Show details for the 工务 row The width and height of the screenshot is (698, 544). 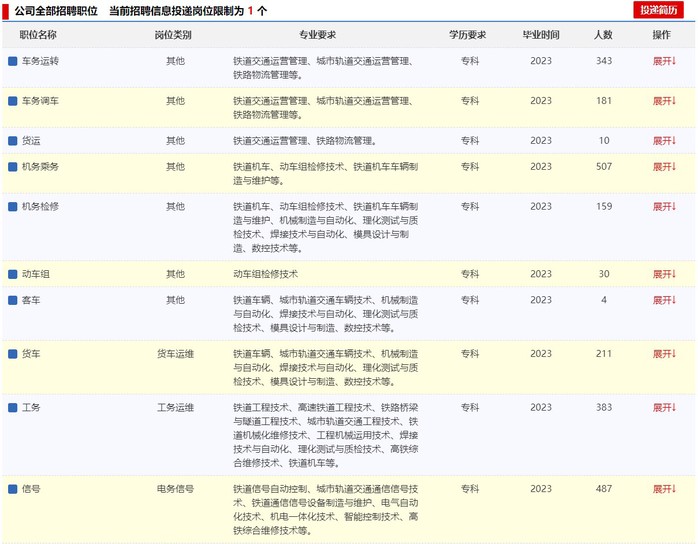click(x=664, y=408)
